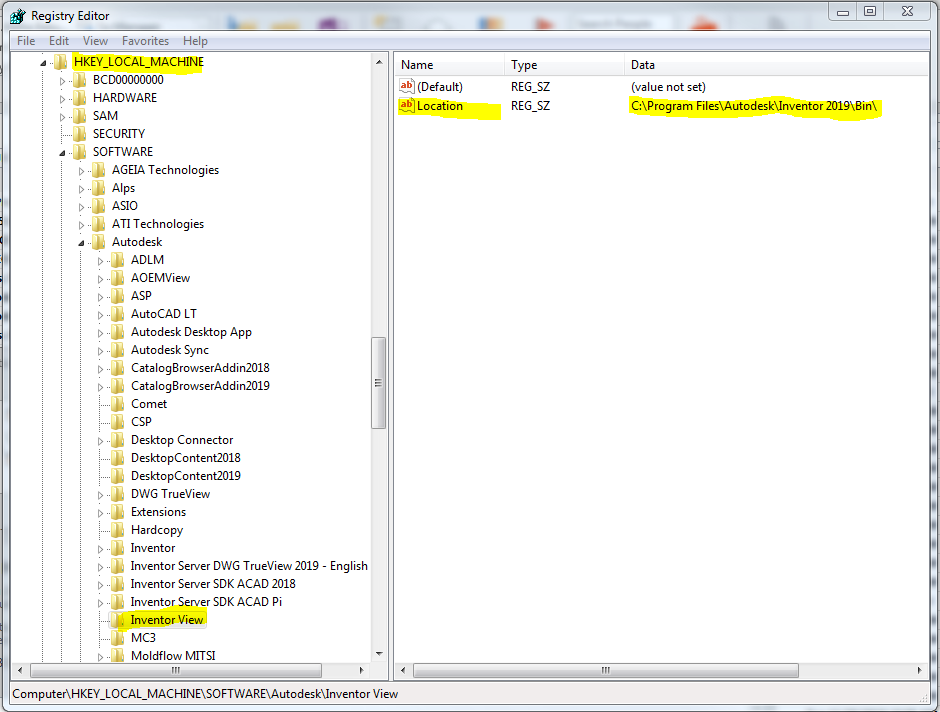The height and width of the screenshot is (712, 940).
Task: Click the tree pane scroll down arrow
Action: coord(379,654)
